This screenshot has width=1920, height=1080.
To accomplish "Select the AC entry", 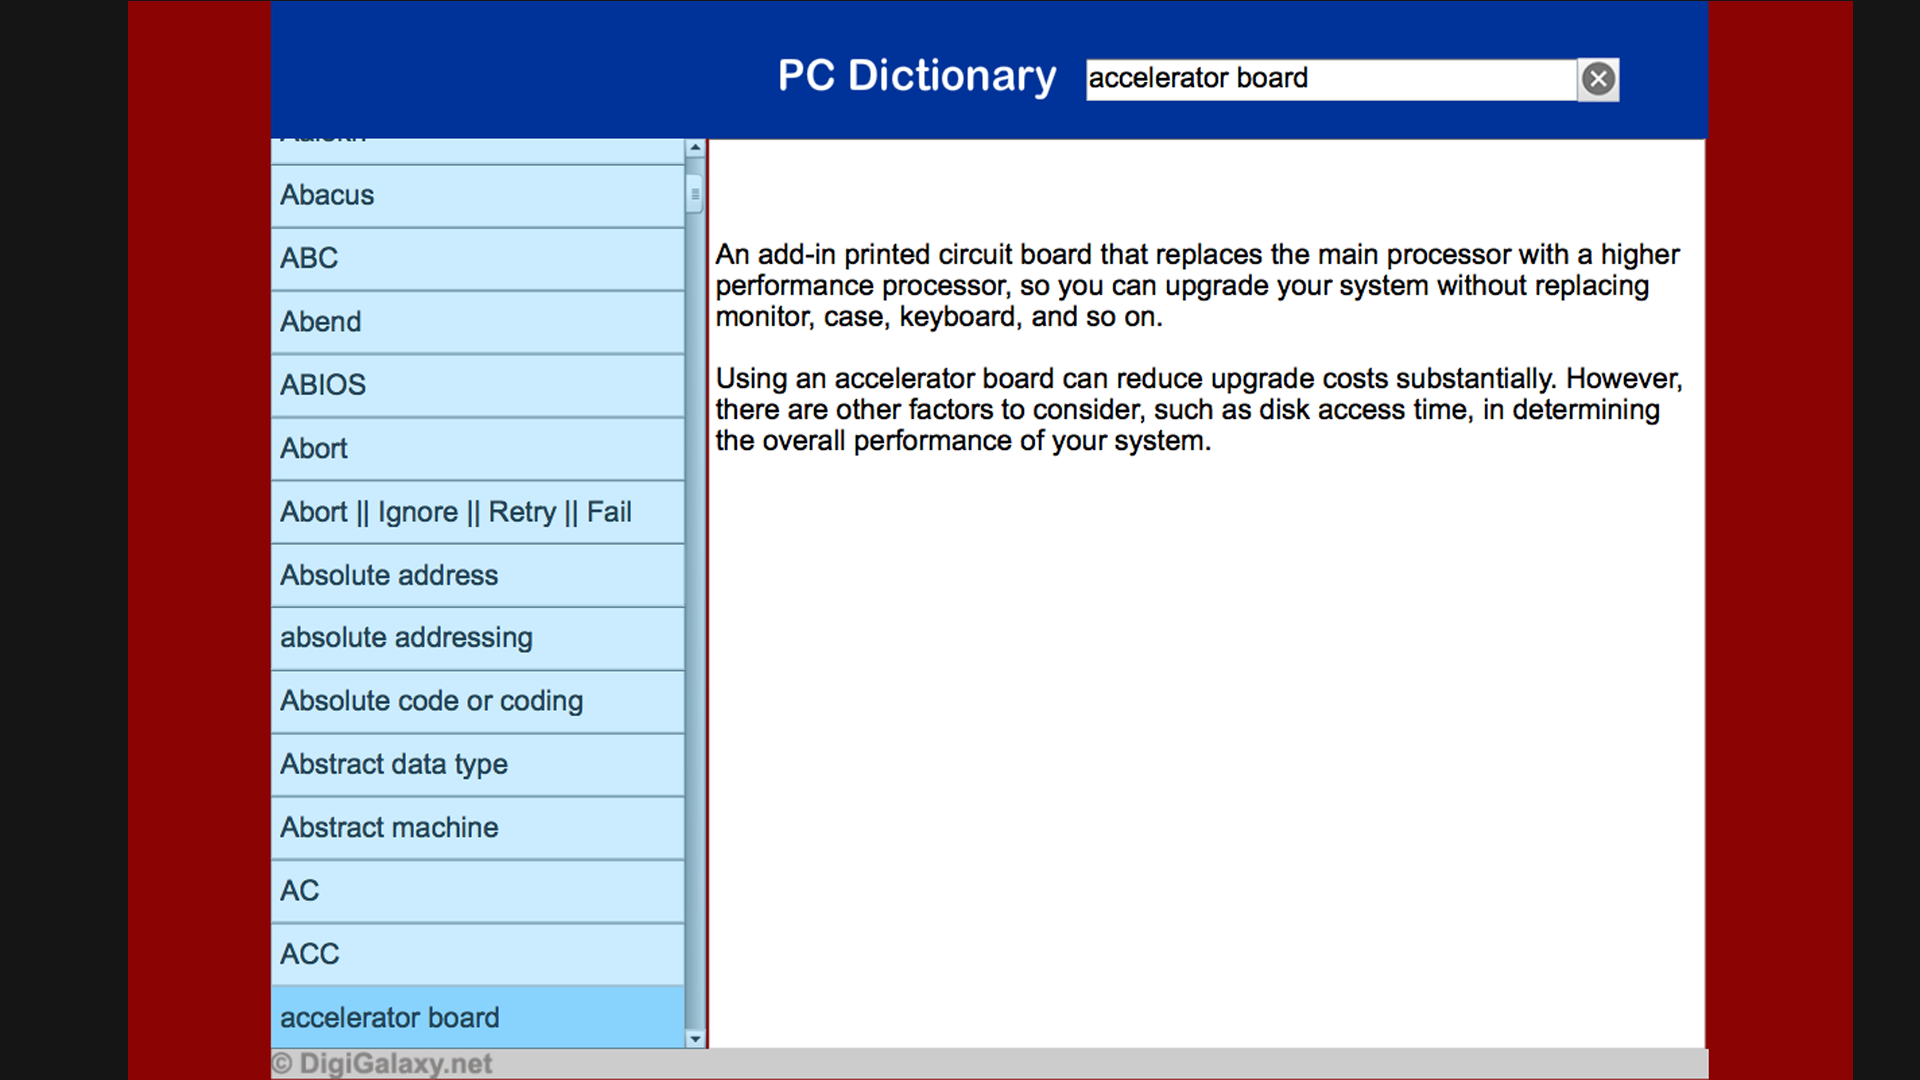I will click(x=478, y=891).
